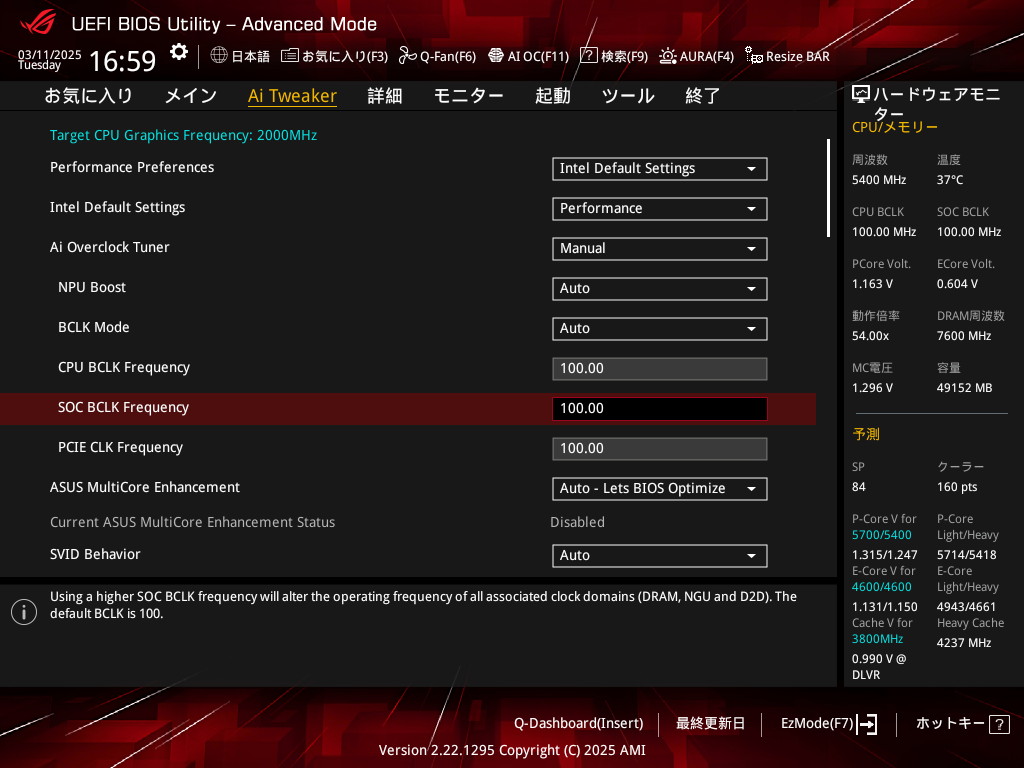Click the SOC BCLK Frequency input field
The width and height of the screenshot is (1024, 768).
[660, 408]
